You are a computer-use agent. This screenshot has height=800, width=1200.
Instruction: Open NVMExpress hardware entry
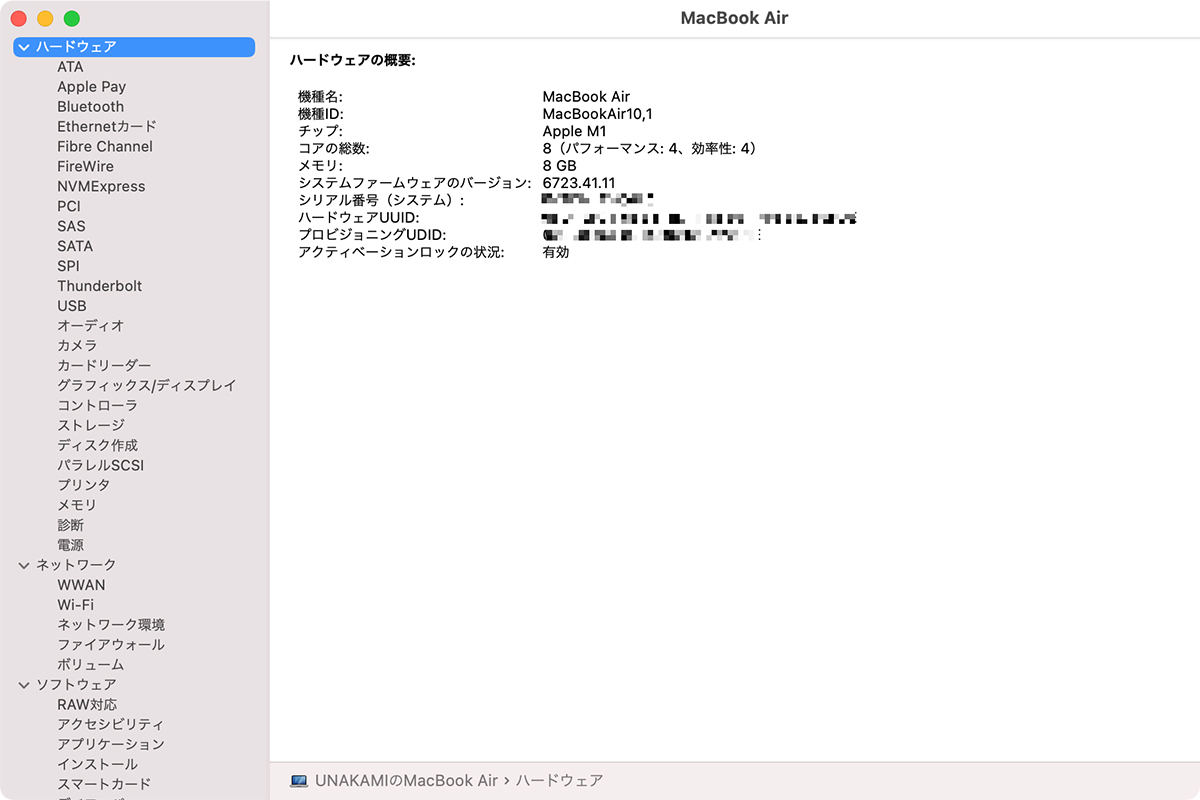click(101, 186)
